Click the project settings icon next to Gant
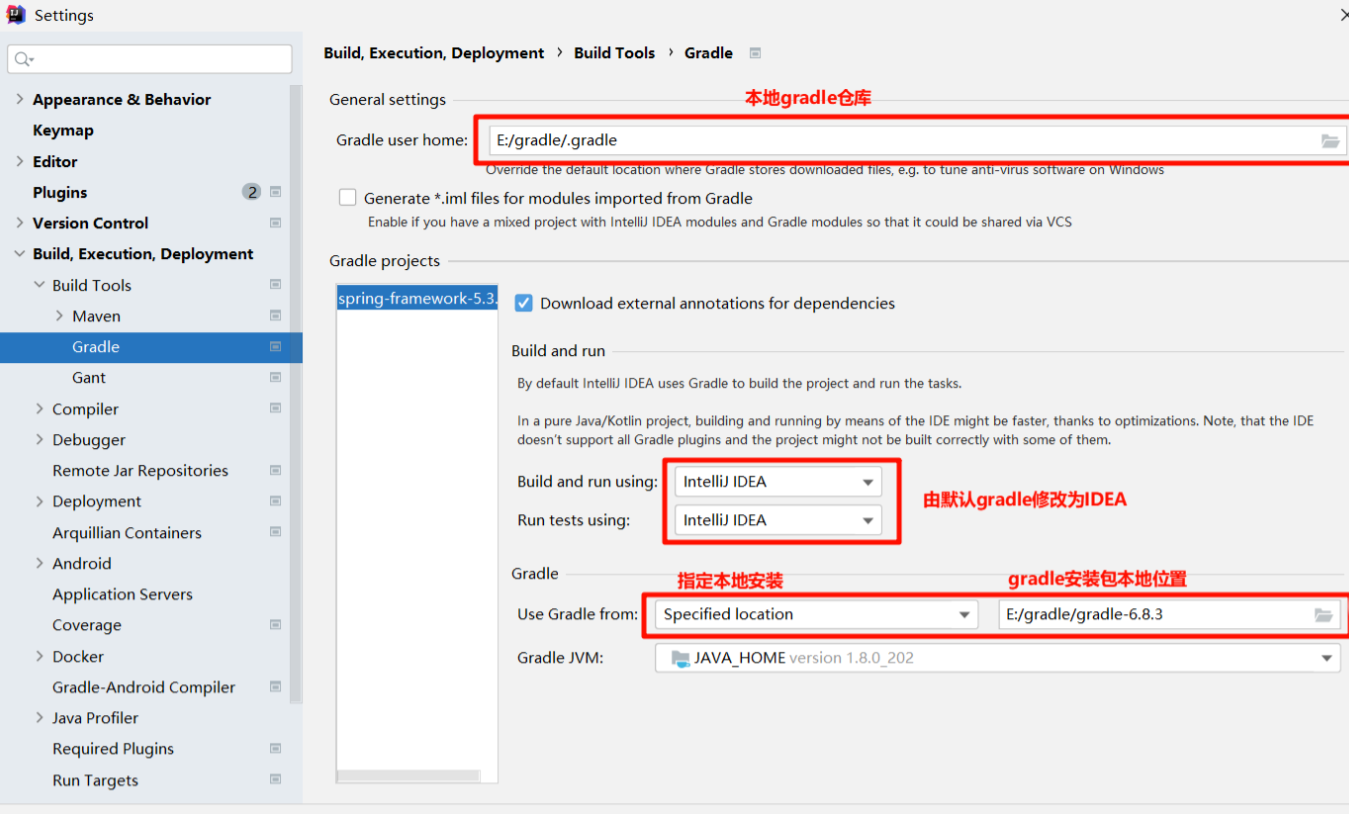The height and width of the screenshot is (814, 1349). 276,378
